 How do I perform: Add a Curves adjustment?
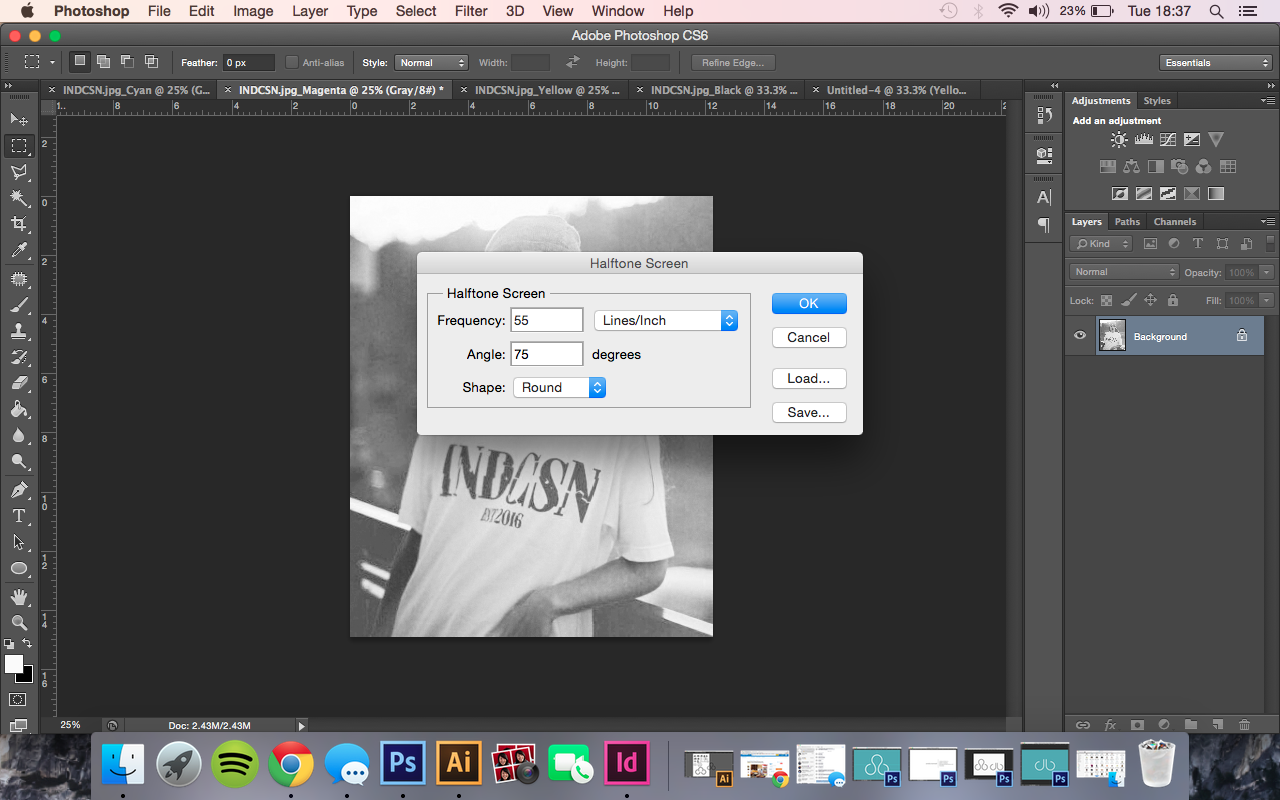(1167, 140)
